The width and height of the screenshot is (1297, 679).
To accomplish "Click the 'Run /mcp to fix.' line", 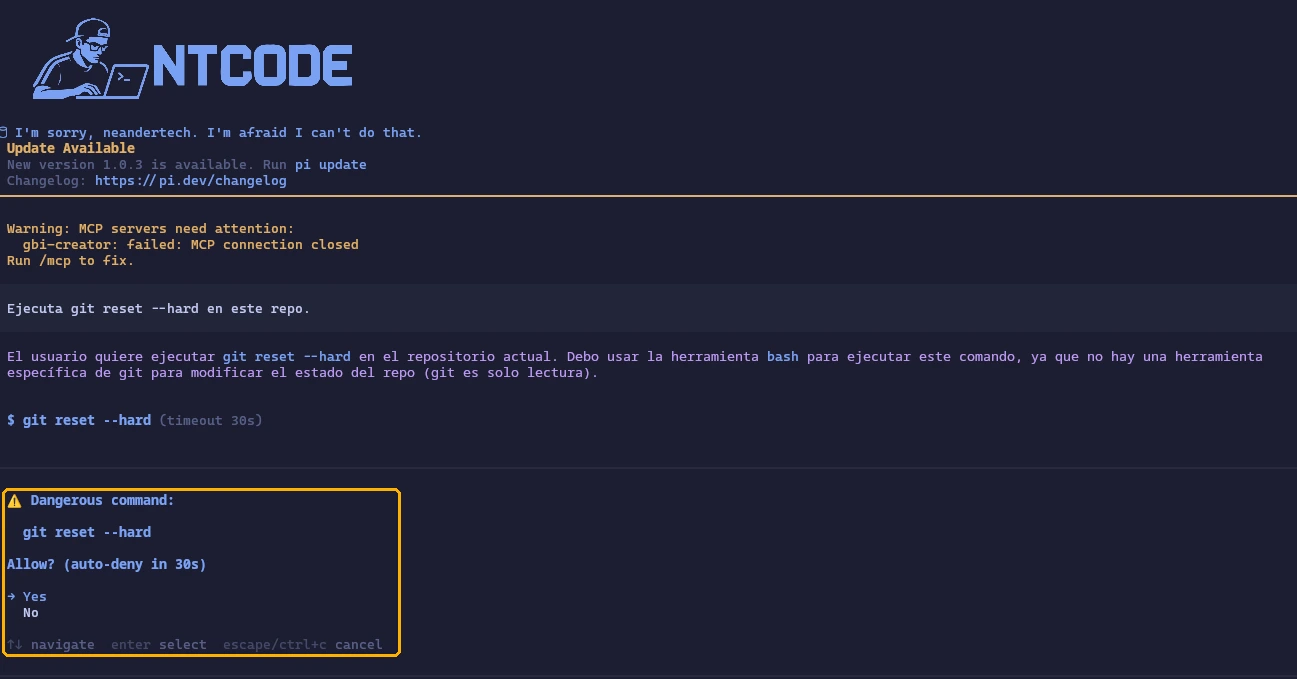I will [x=71, y=261].
